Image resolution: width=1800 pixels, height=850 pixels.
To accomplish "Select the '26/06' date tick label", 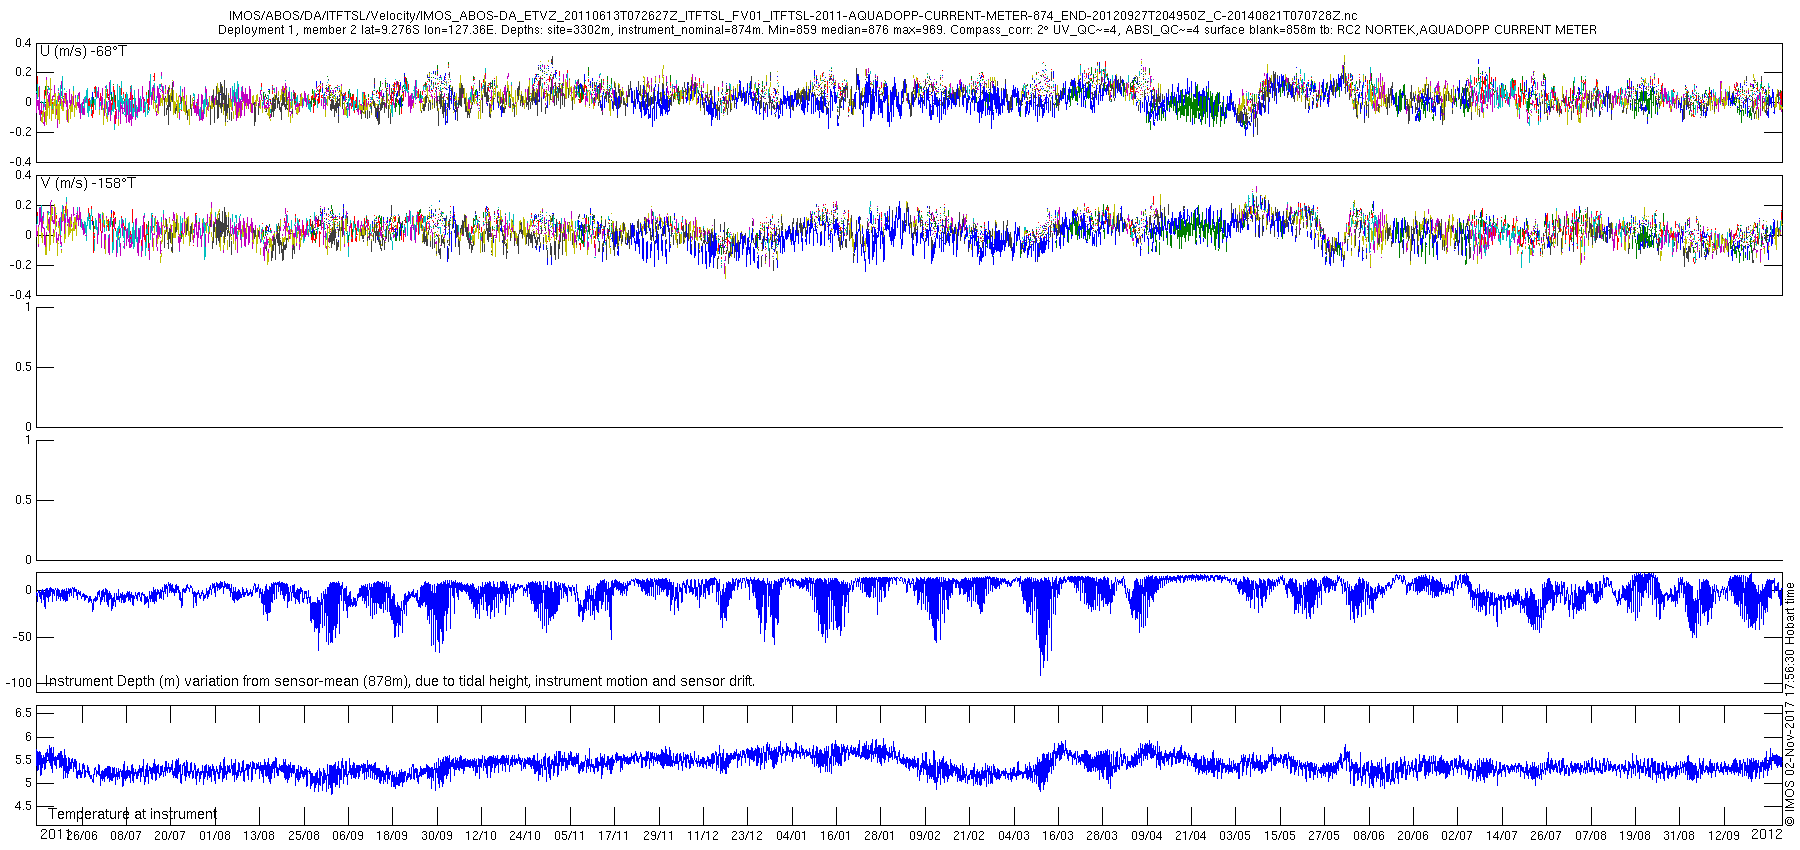I will tap(82, 836).
